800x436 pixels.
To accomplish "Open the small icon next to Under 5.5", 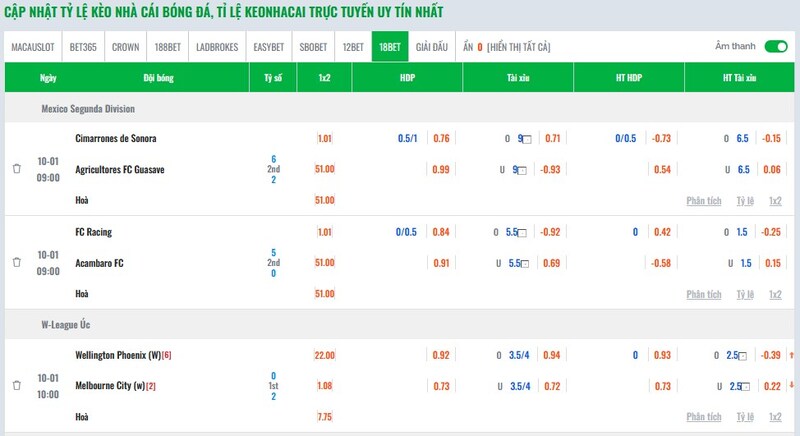I will coord(524,264).
